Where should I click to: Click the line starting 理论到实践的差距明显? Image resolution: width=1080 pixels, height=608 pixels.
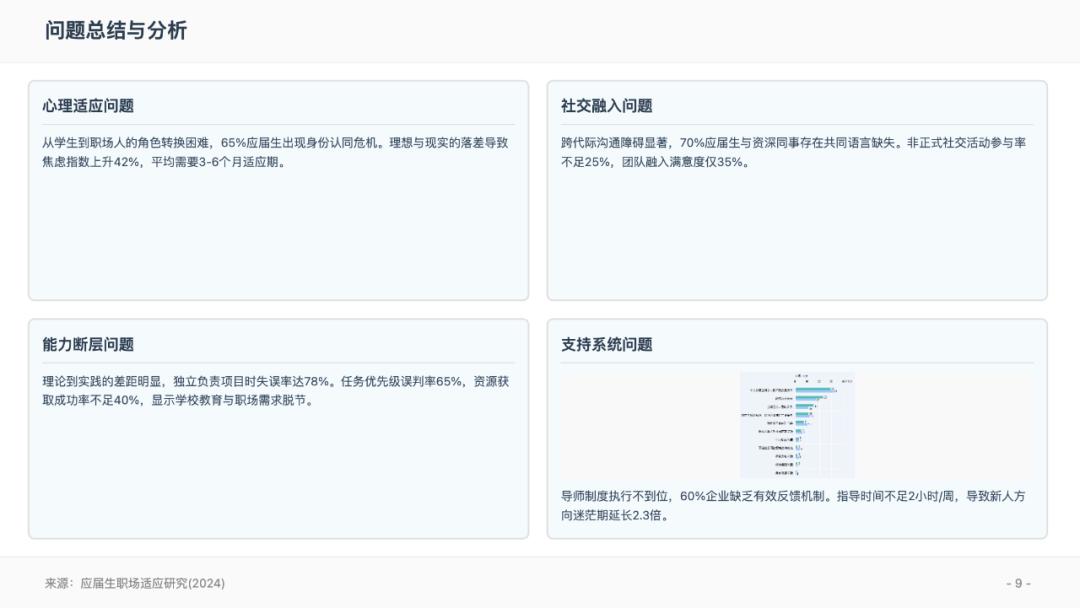(x=275, y=381)
